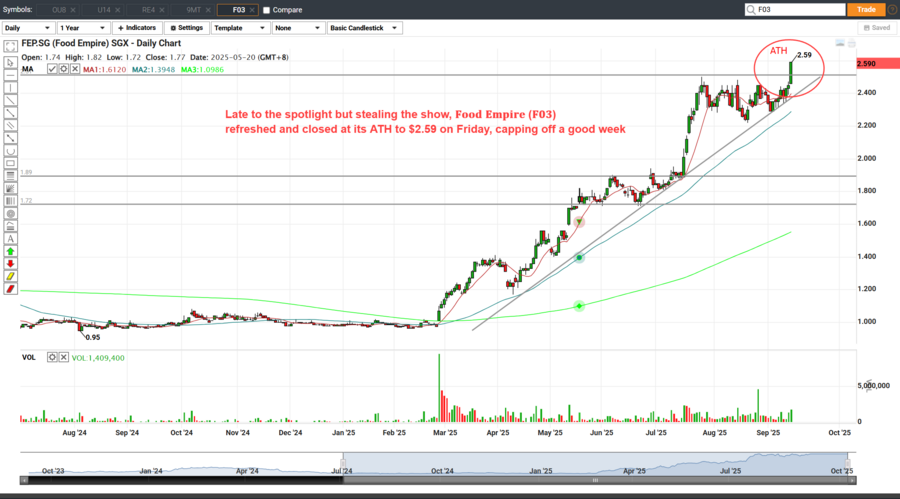Open the Template dropdown
The height and width of the screenshot is (499, 900).
point(240,28)
